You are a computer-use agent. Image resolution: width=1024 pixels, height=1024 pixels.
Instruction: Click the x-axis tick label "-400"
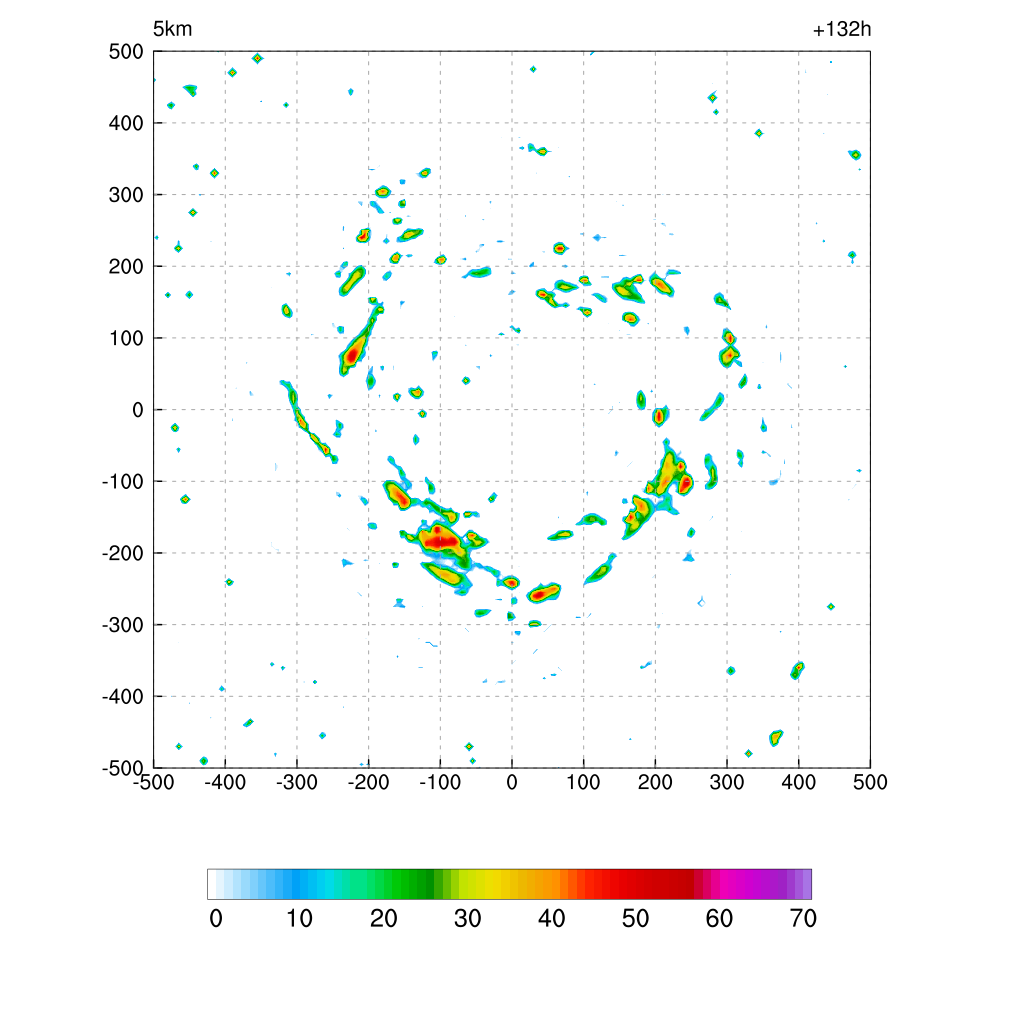pyautogui.click(x=225, y=782)
